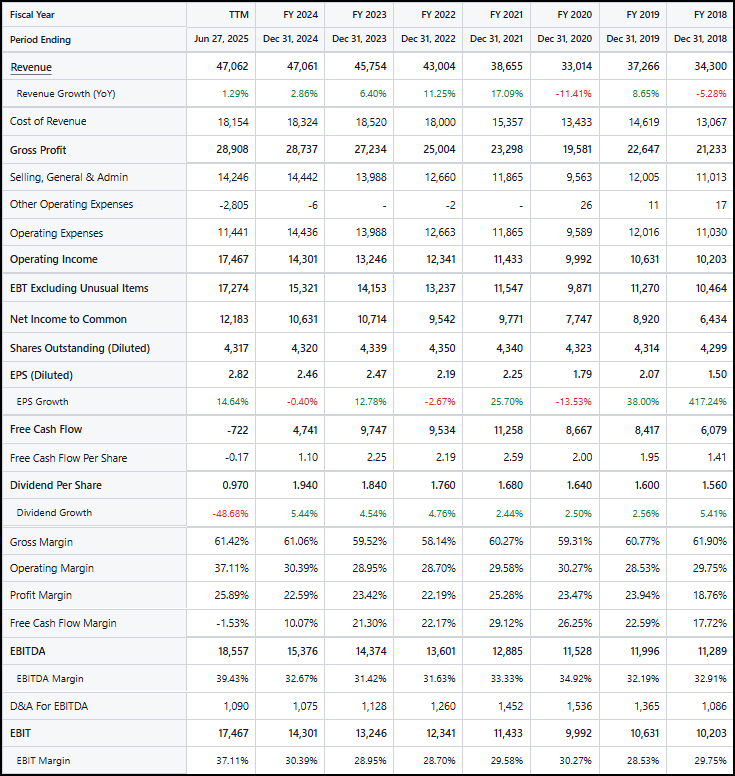Click the Gross Profit row label
This screenshot has width=735, height=776.
tap(38, 150)
